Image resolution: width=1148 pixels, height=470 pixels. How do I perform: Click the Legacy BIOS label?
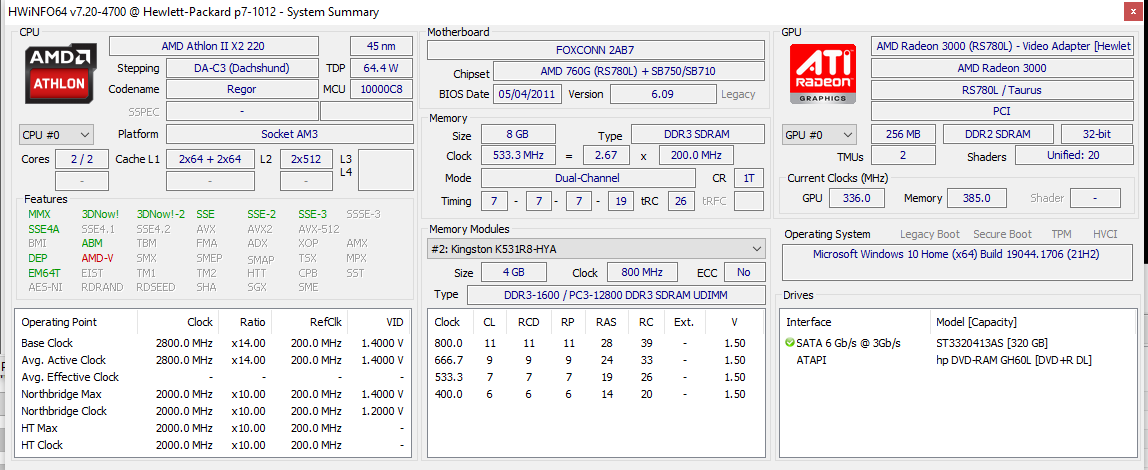coord(738,94)
